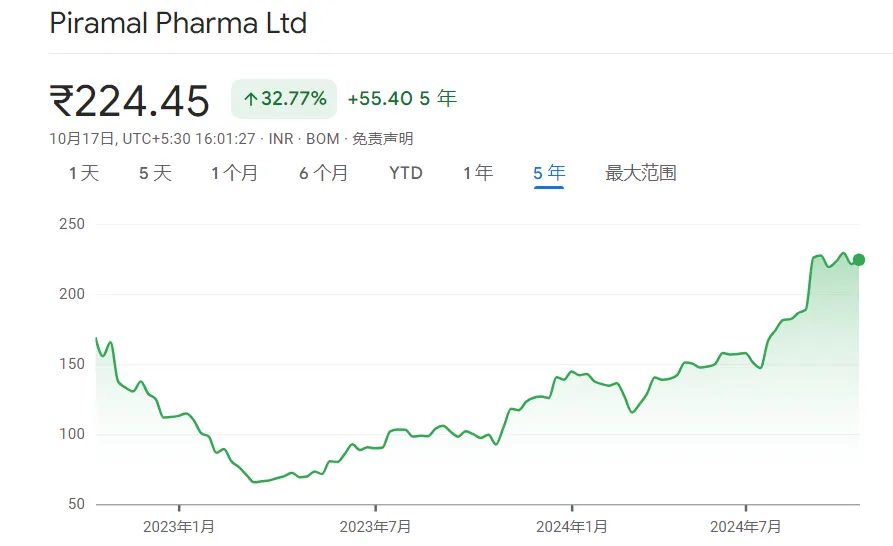Switch to the 5天 range tab

click(155, 173)
